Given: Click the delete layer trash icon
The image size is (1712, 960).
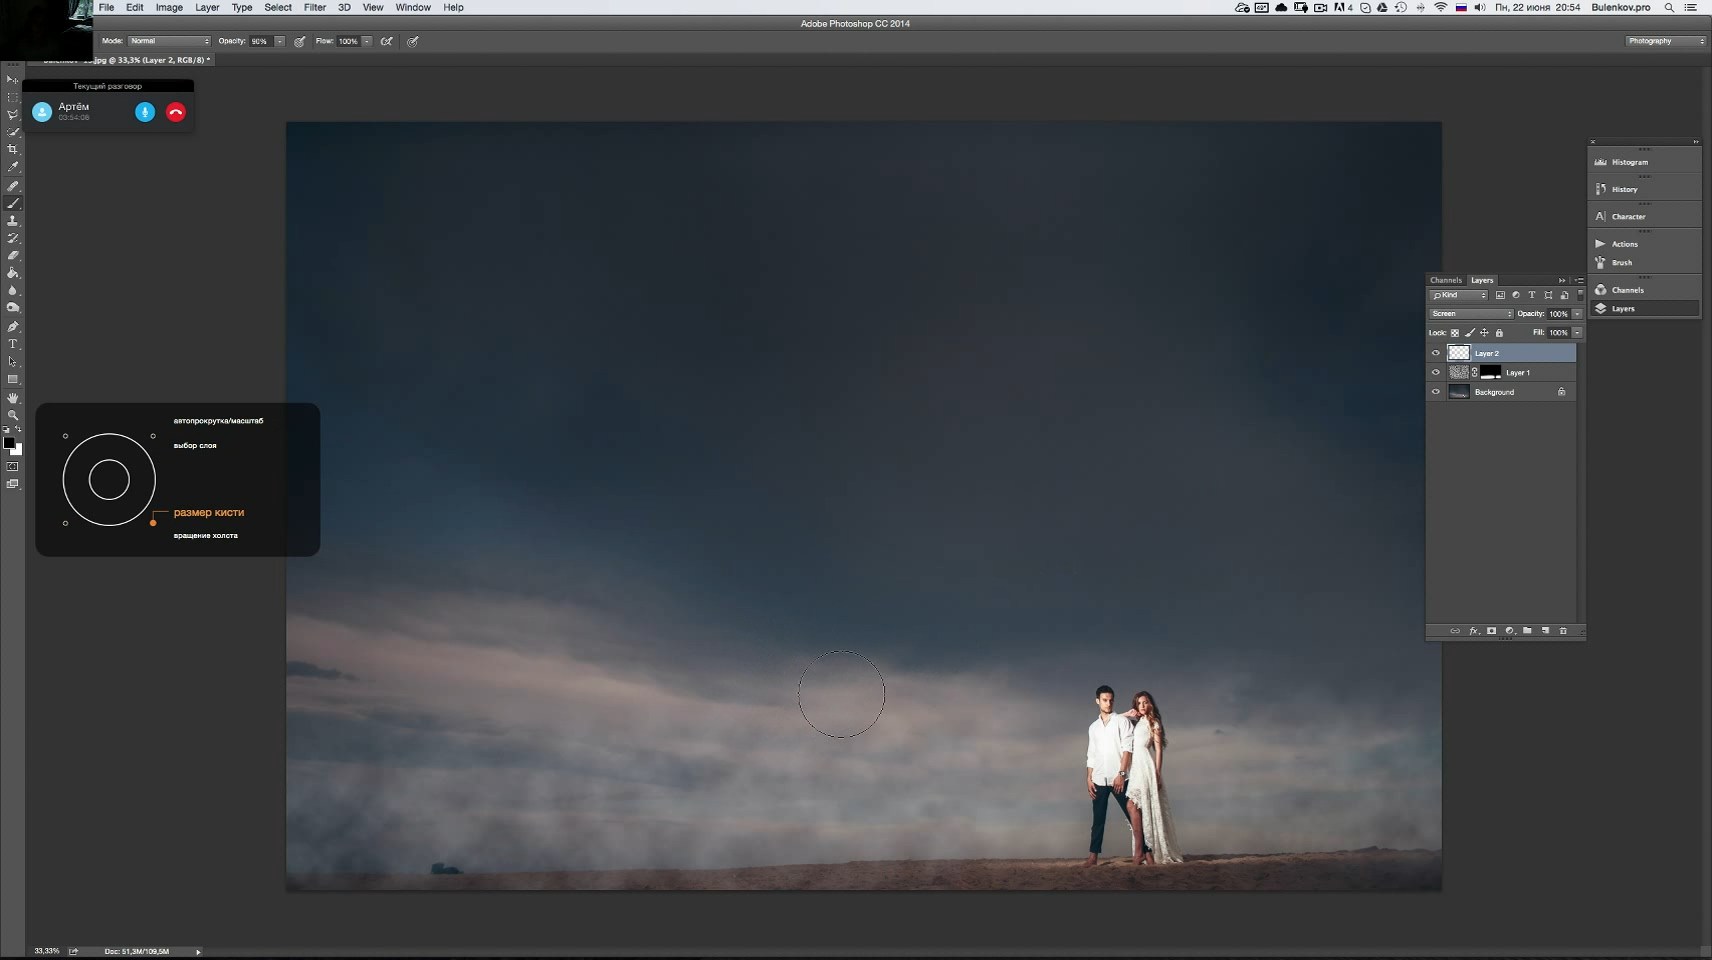Looking at the screenshot, I should click(x=1563, y=631).
